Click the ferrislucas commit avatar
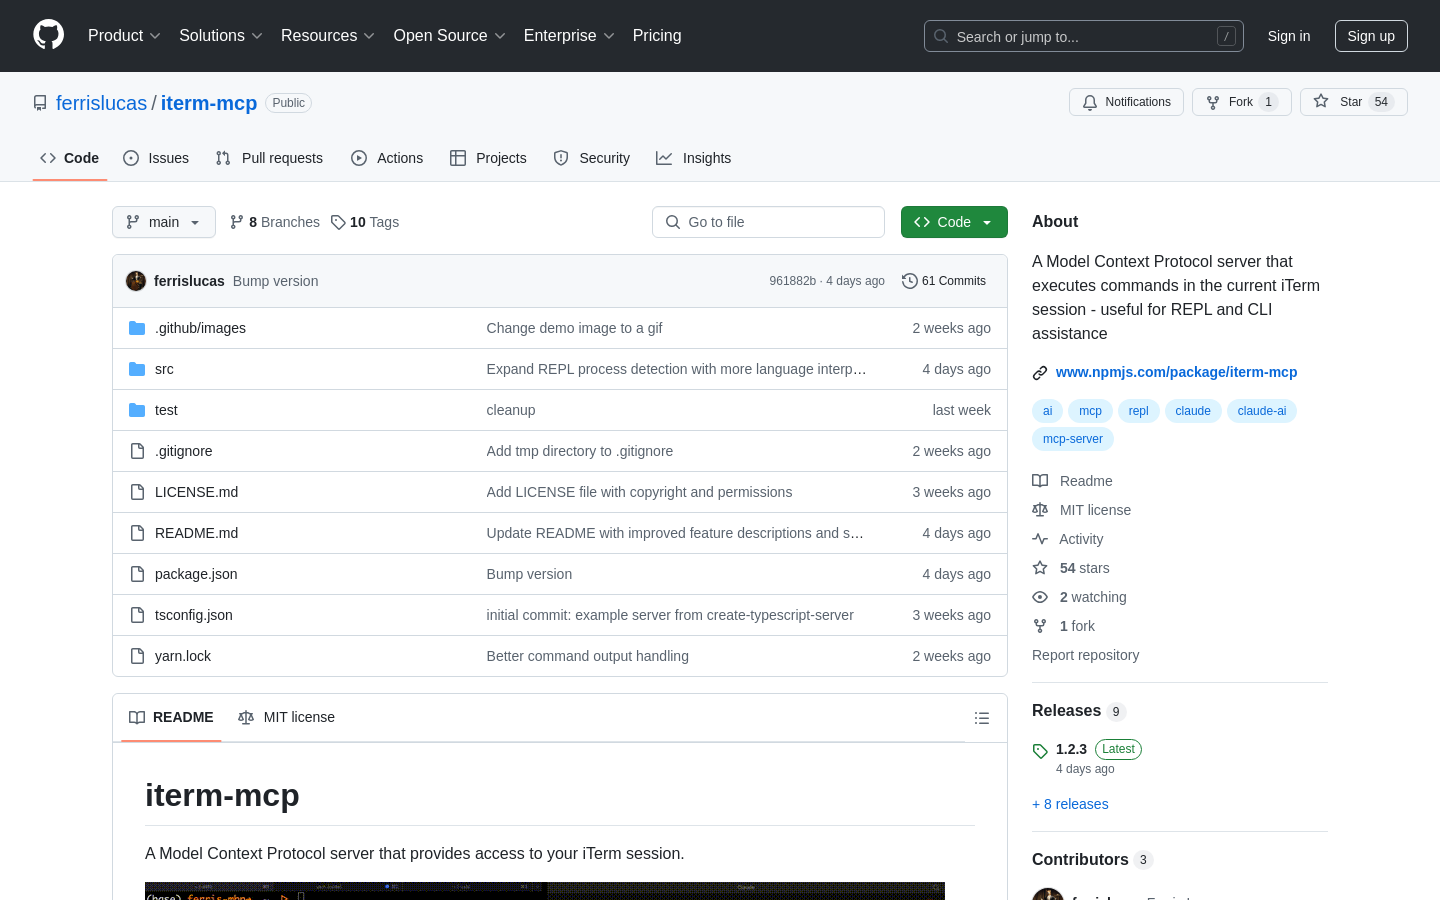 136,281
